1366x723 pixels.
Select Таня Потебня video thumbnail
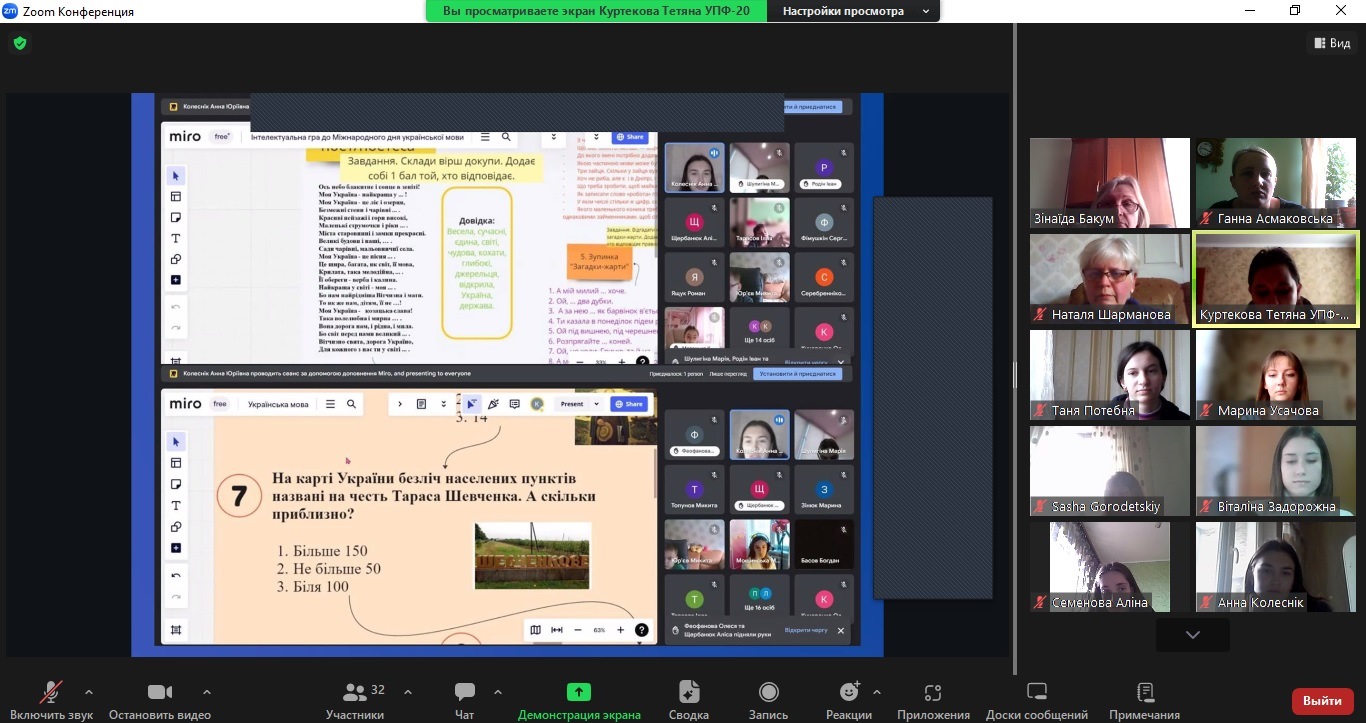1110,375
